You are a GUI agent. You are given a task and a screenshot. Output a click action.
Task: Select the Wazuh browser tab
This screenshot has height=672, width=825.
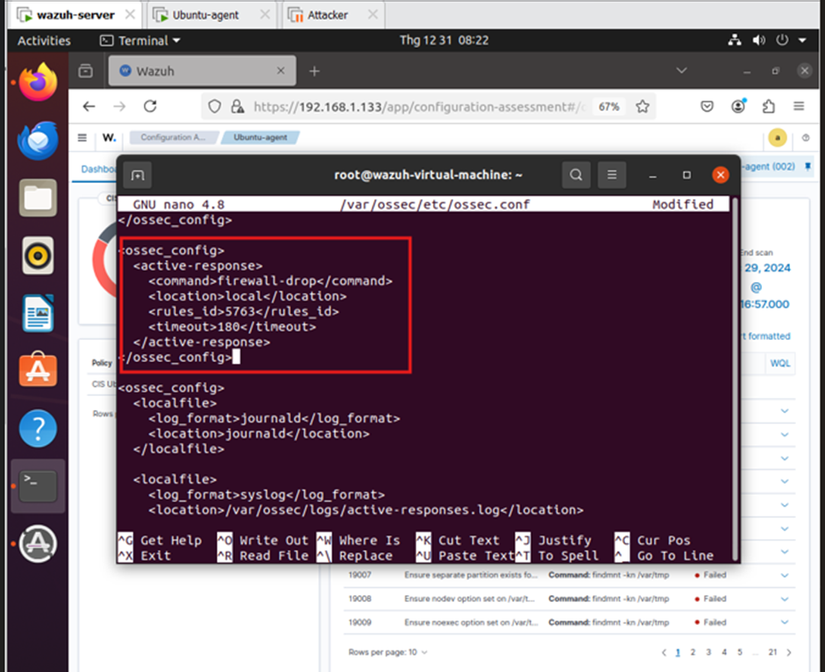pos(202,71)
